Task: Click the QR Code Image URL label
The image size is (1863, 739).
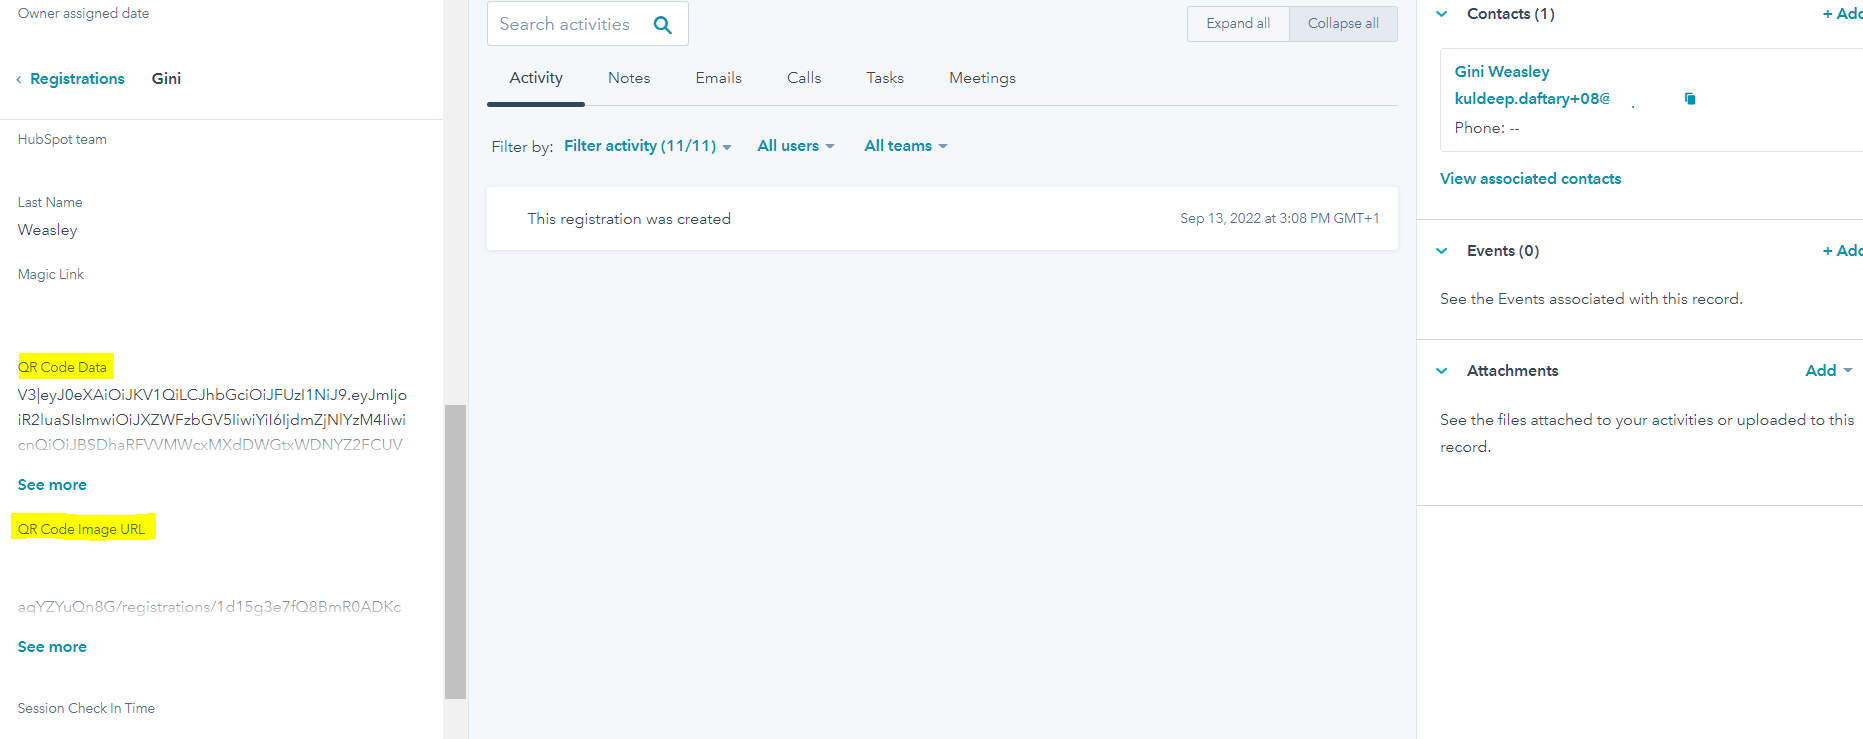Action: click(81, 529)
